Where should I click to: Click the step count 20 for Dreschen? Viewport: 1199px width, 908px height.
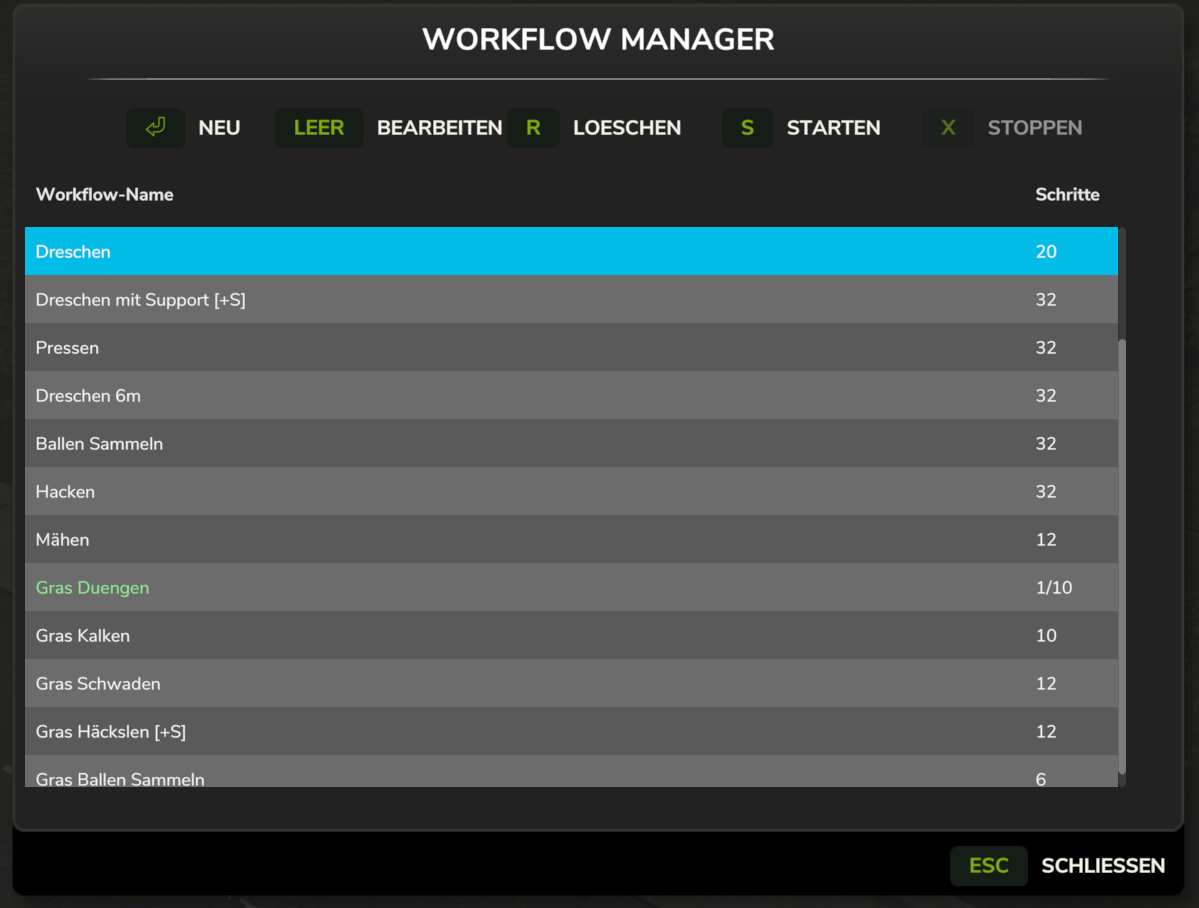pyautogui.click(x=1046, y=252)
